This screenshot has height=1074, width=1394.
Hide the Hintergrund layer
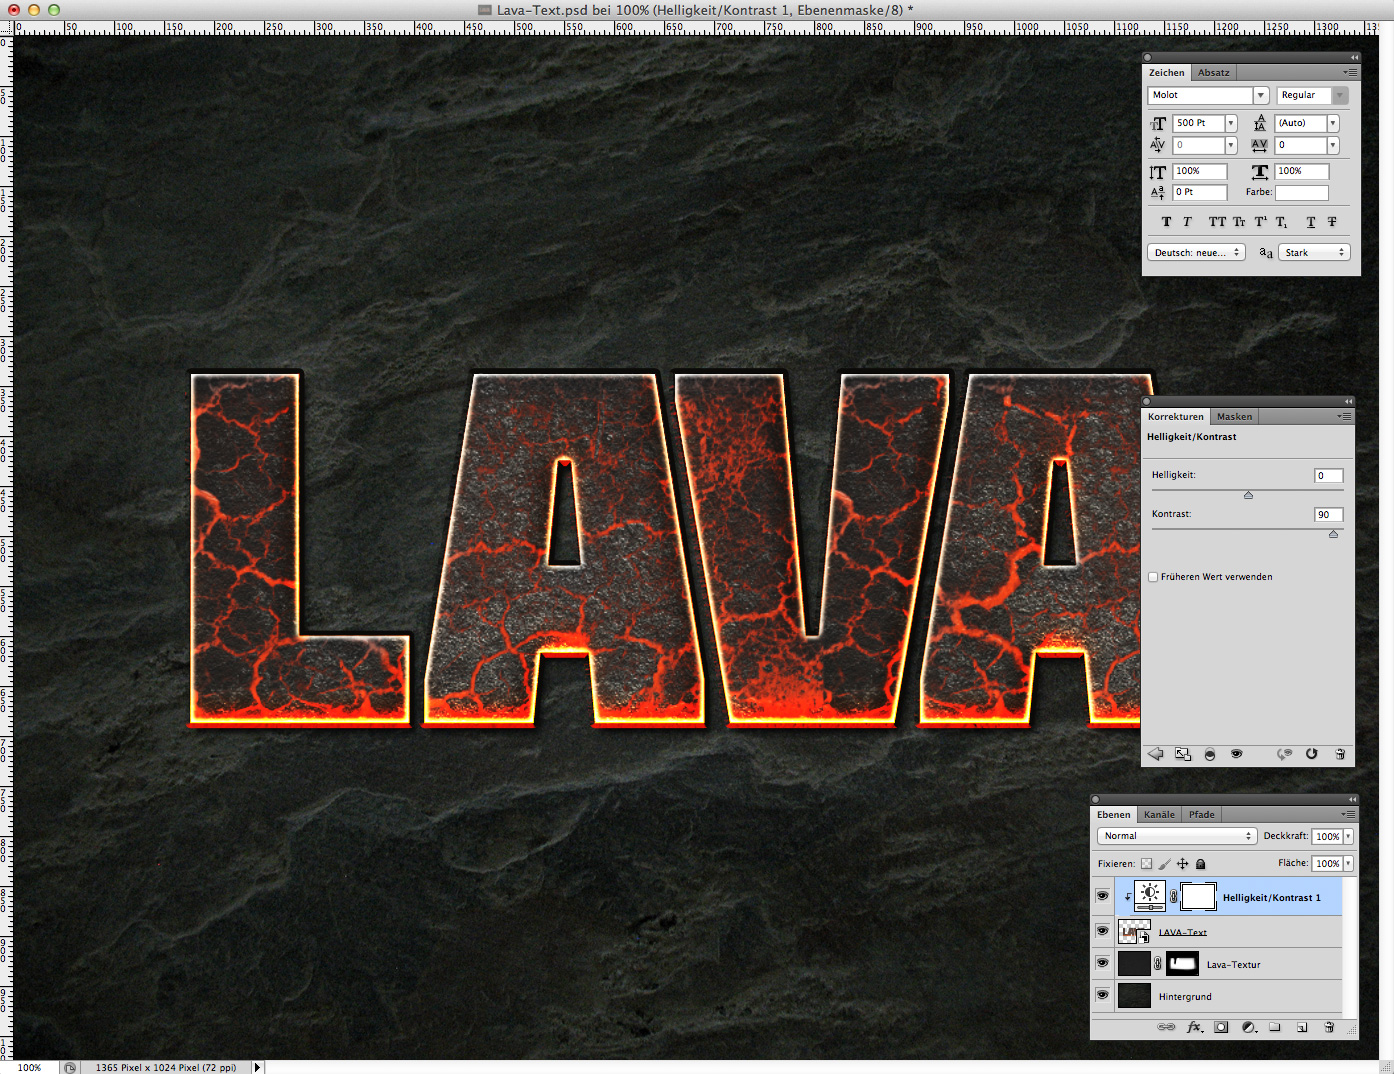[1102, 995]
